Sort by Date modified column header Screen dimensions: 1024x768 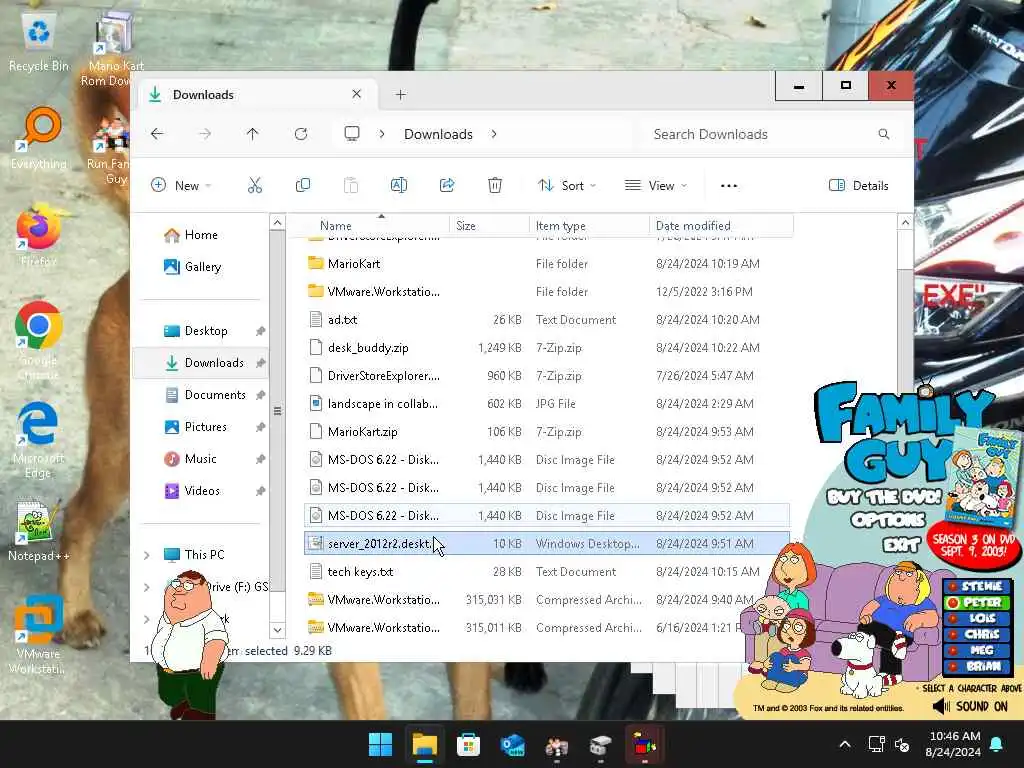point(721,225)
